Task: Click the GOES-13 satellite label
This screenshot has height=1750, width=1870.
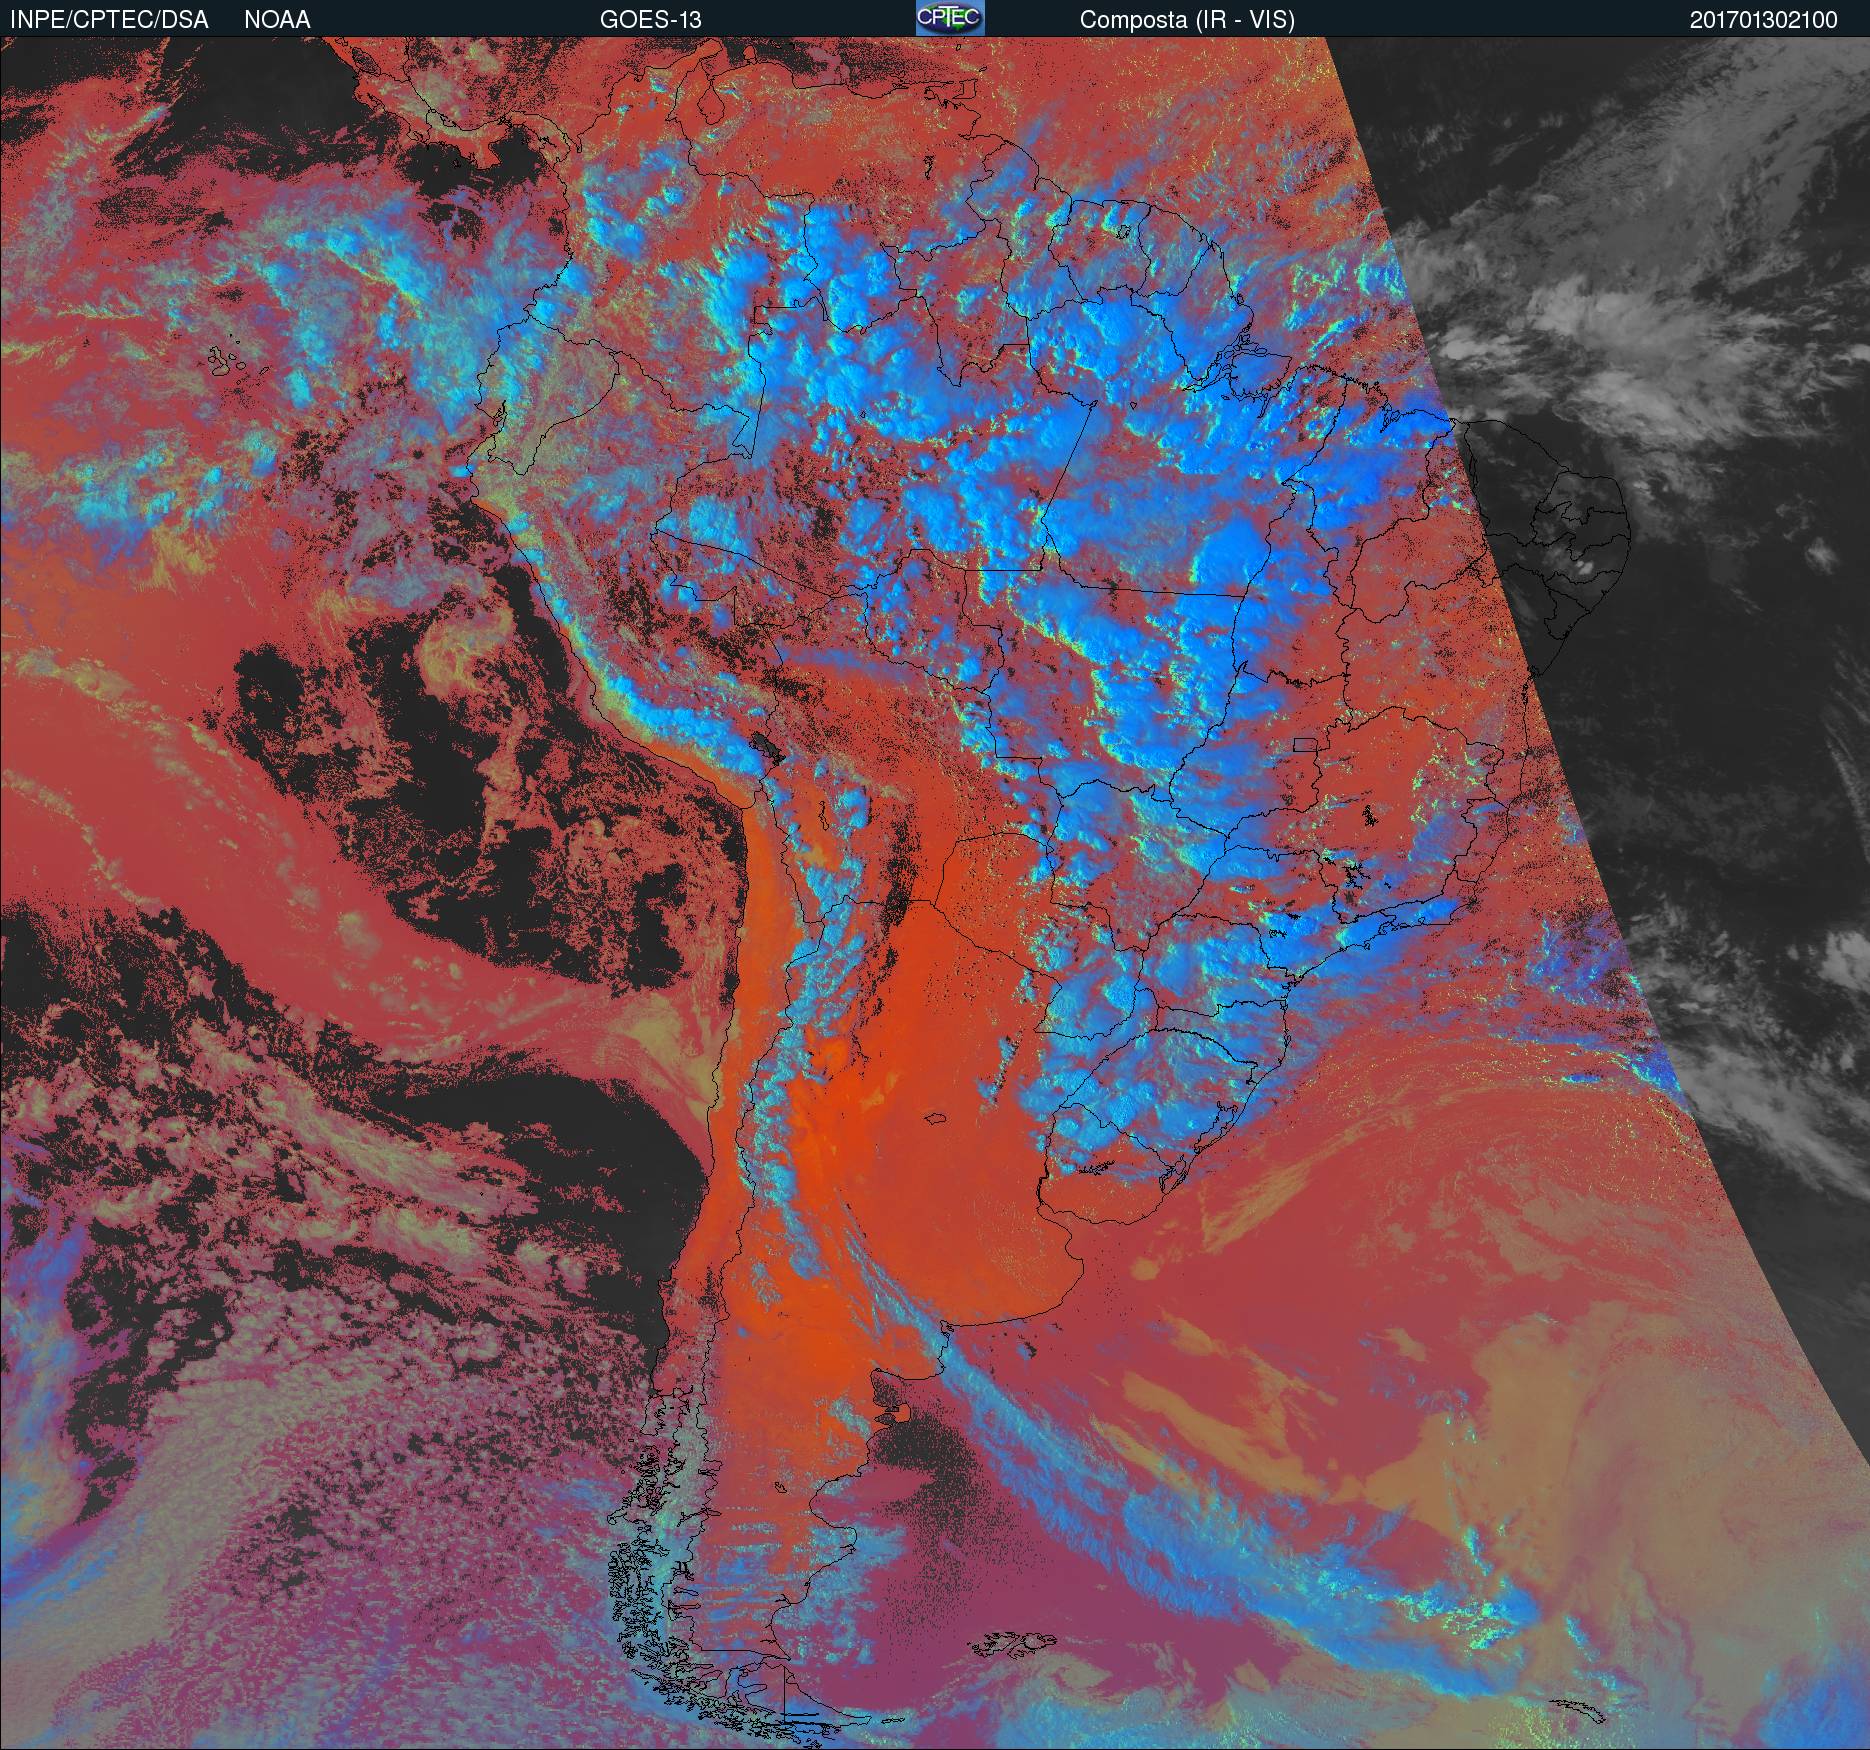Action: pyautogui.click(x=650, y=20)
